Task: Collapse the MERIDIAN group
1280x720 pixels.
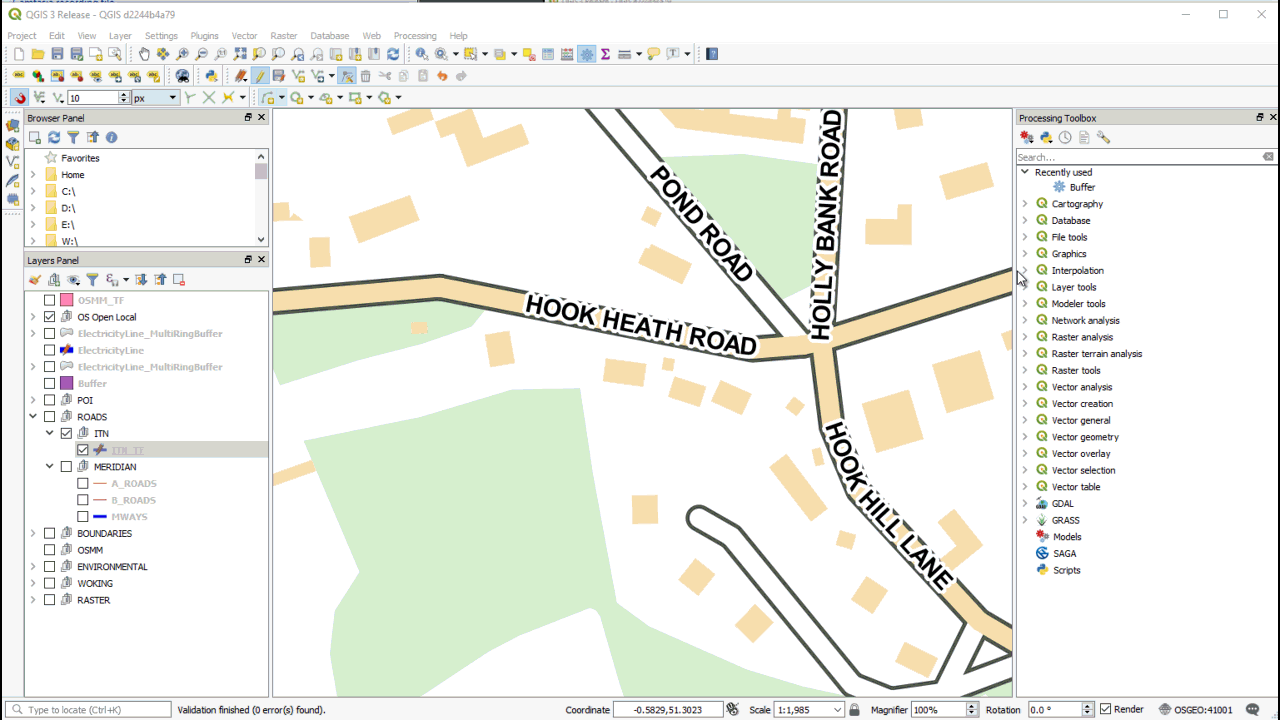Action: click(x=50, y=467)
